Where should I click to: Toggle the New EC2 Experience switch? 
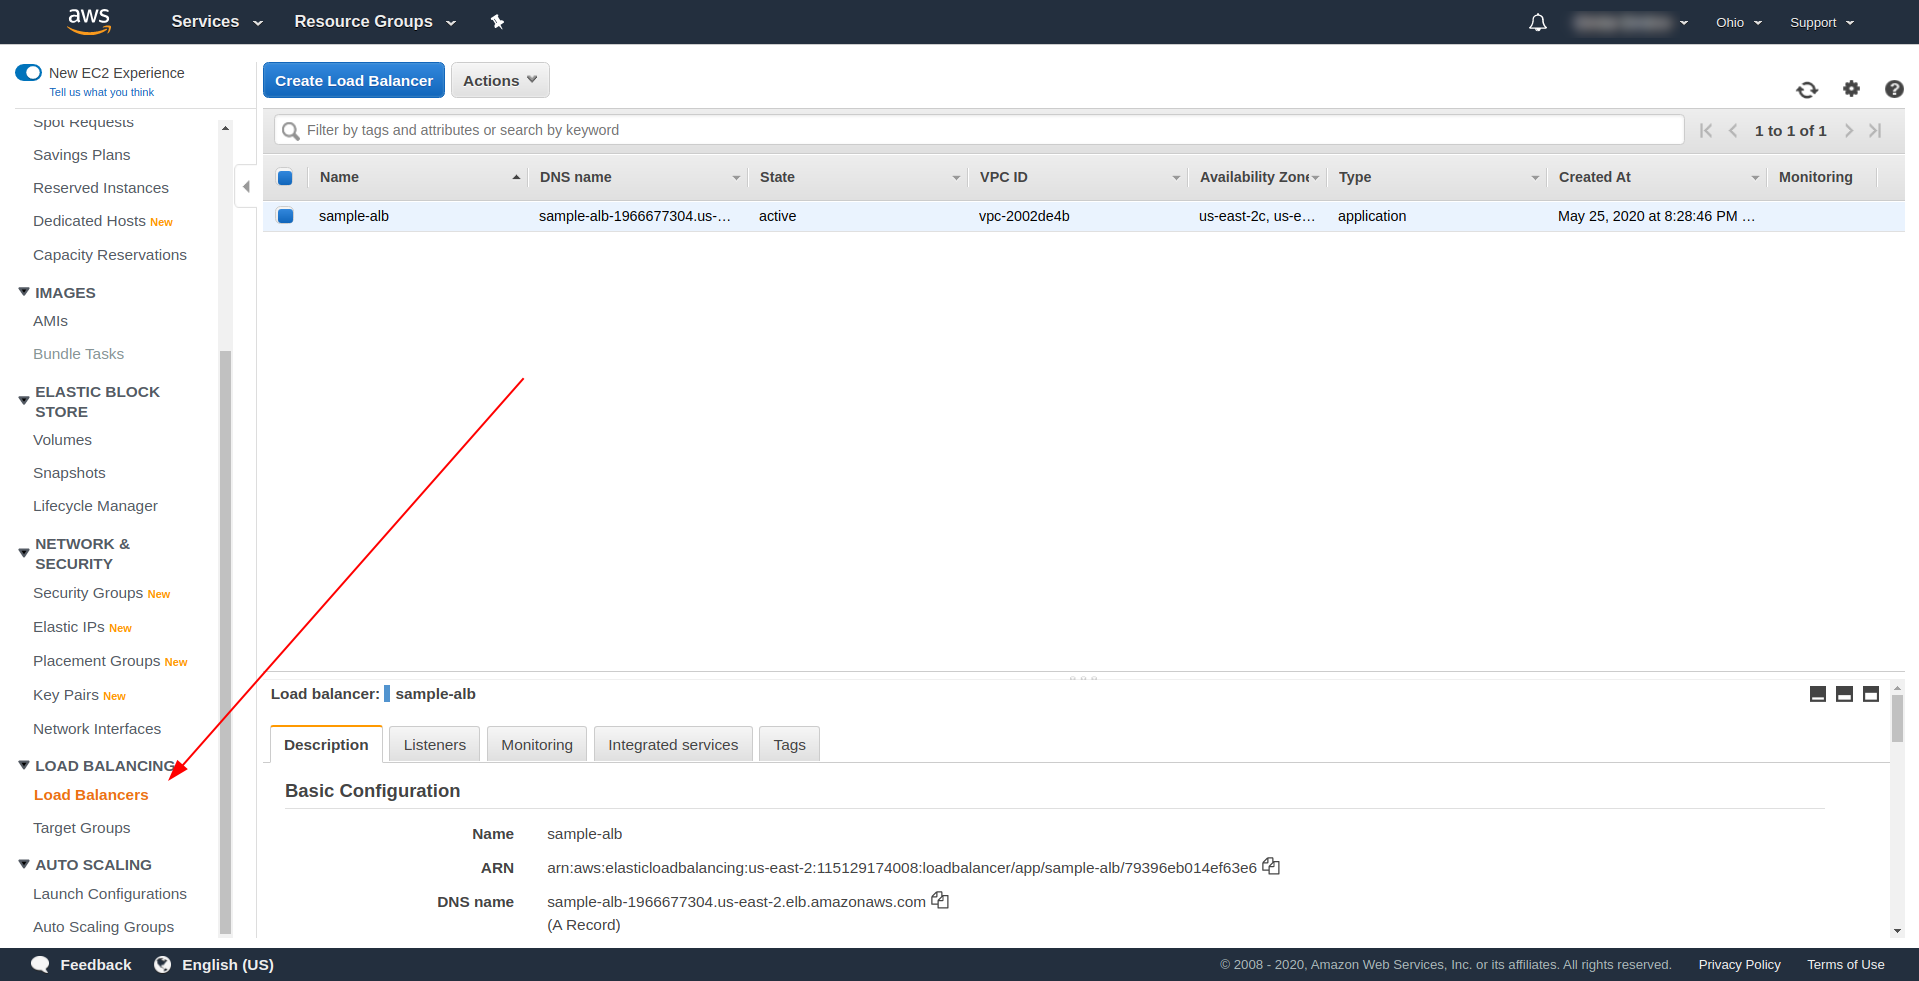[28, 73]
